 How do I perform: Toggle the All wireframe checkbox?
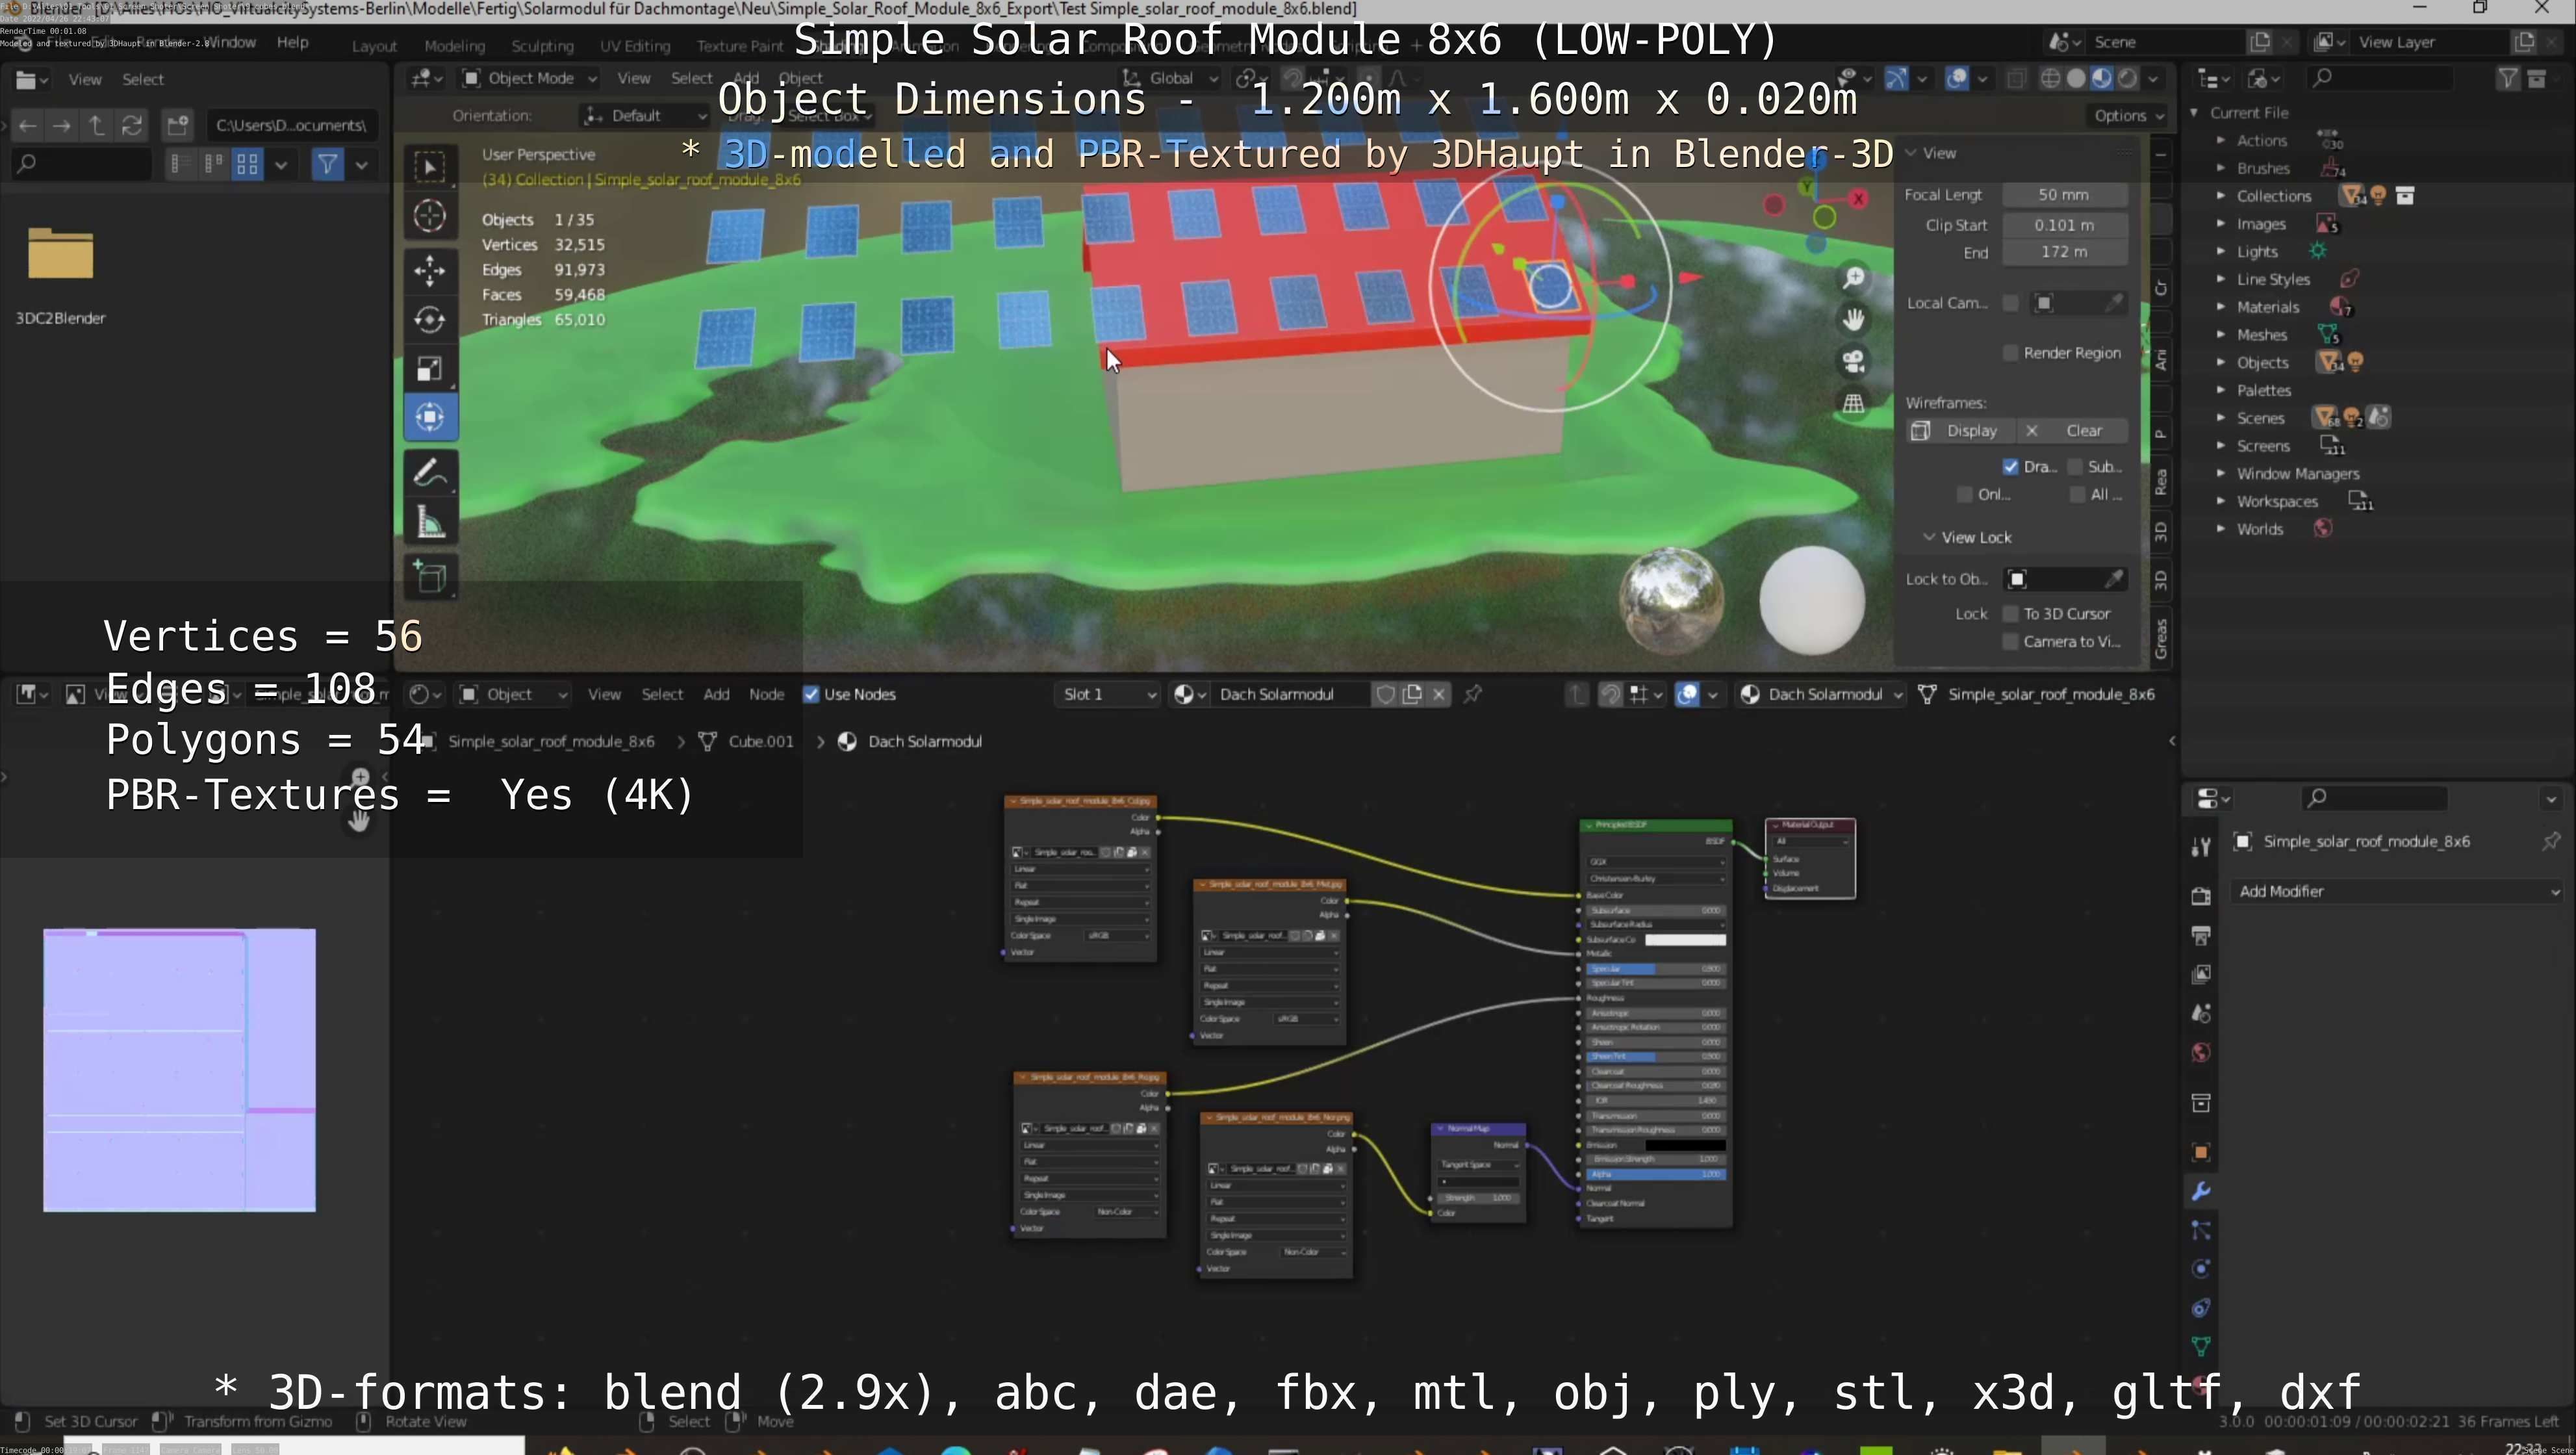point(2077,495)
